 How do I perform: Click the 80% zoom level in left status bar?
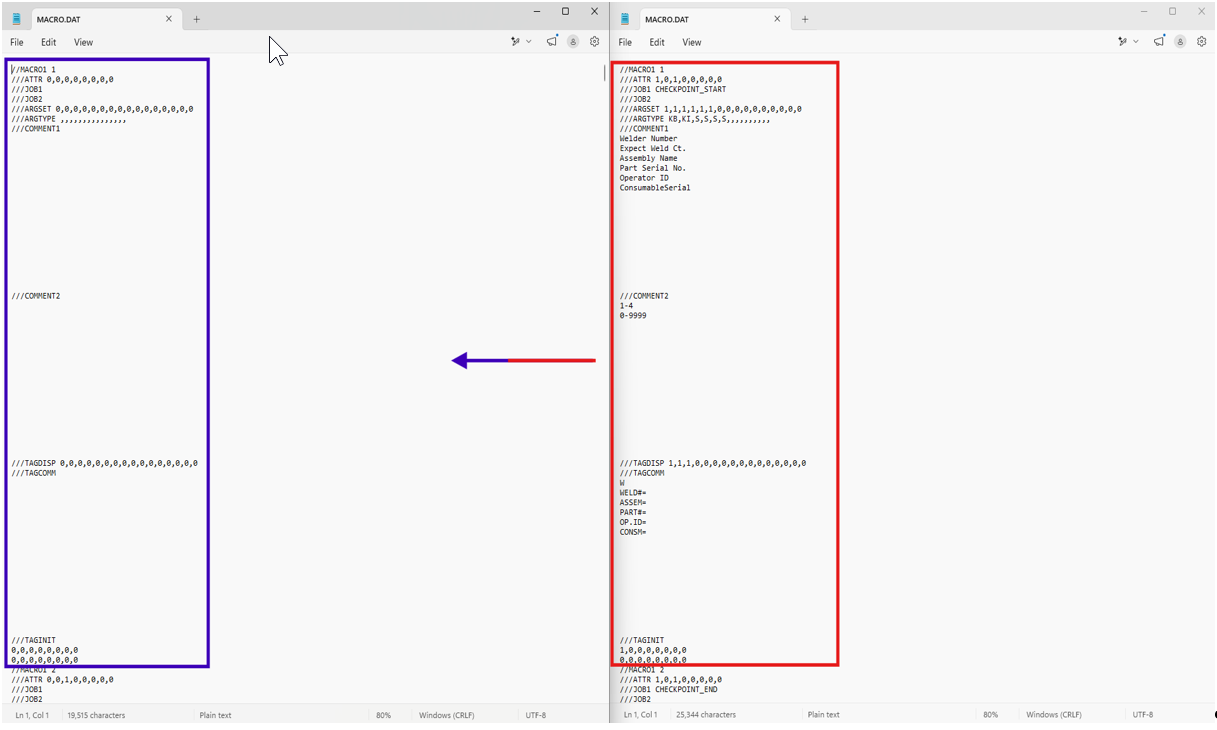(x=384, y=715)
